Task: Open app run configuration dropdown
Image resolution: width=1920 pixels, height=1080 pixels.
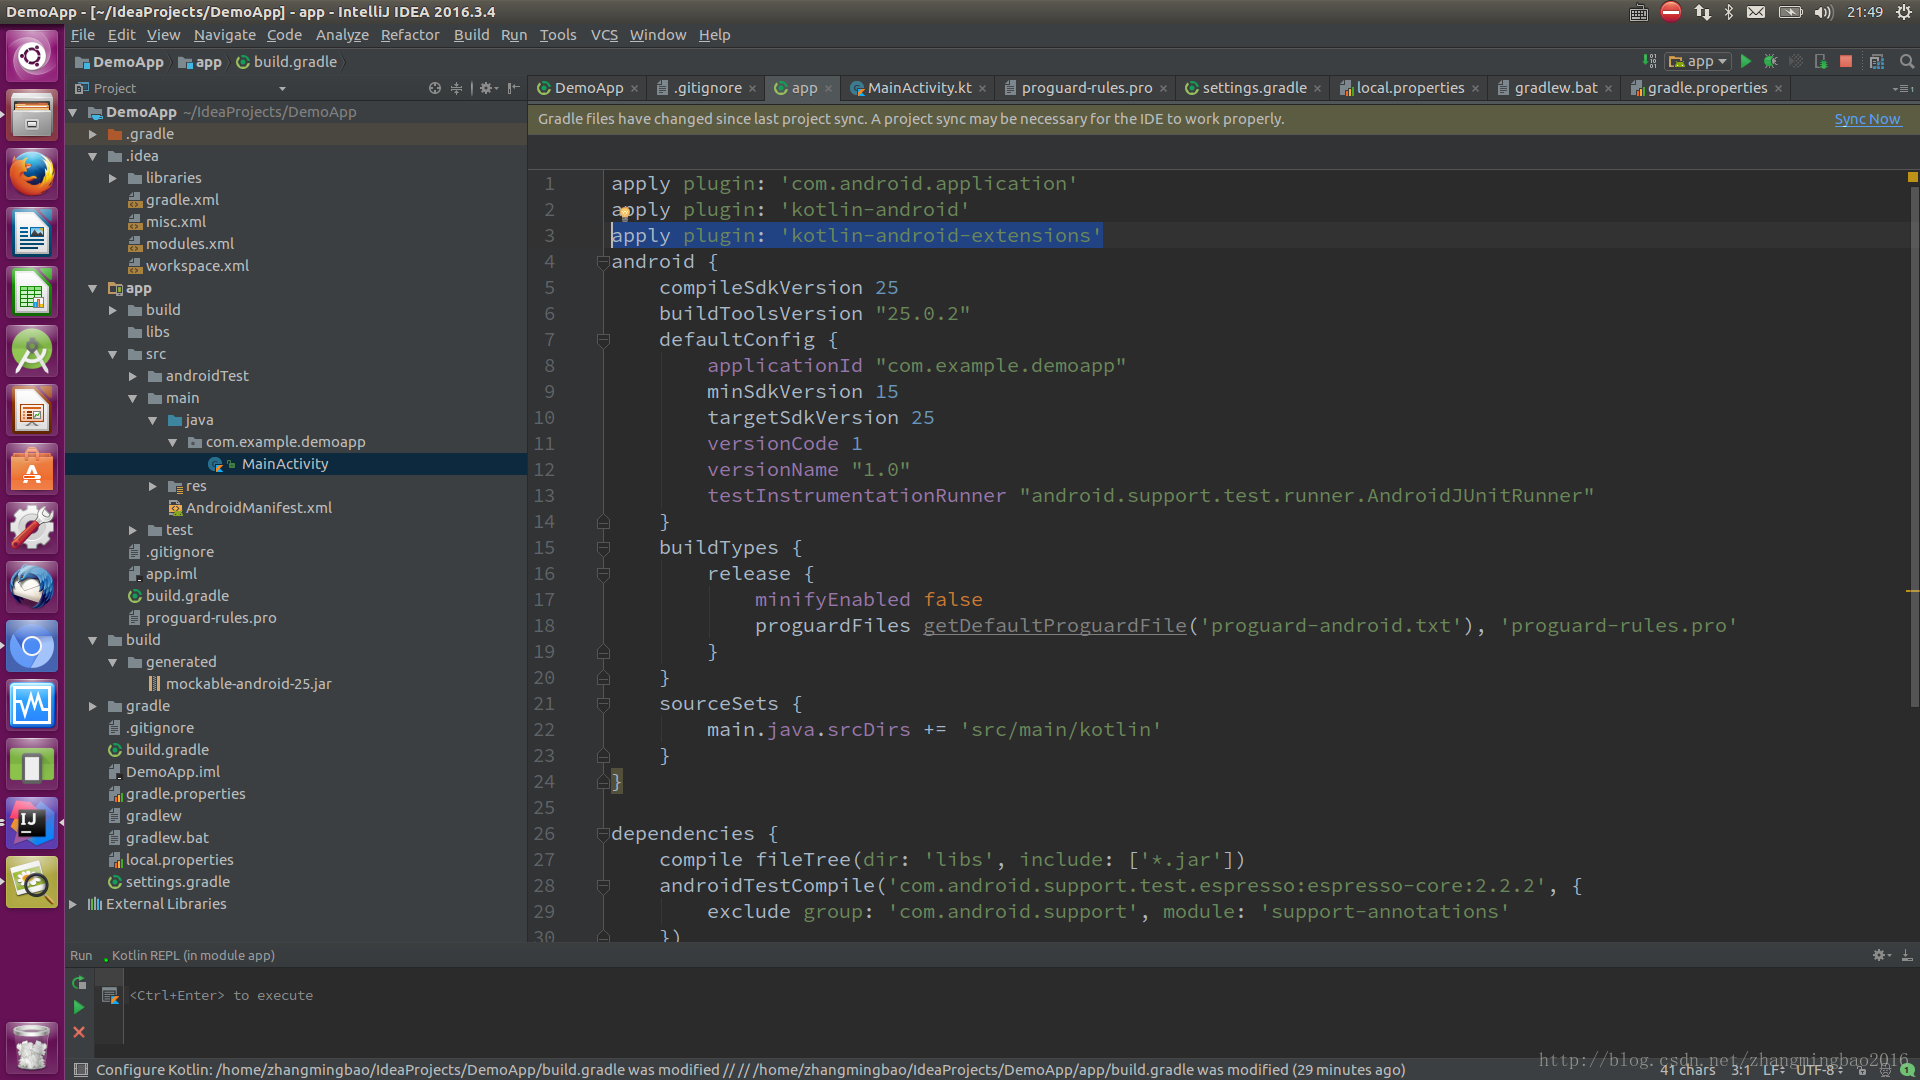Action: tap(1698, 61)
